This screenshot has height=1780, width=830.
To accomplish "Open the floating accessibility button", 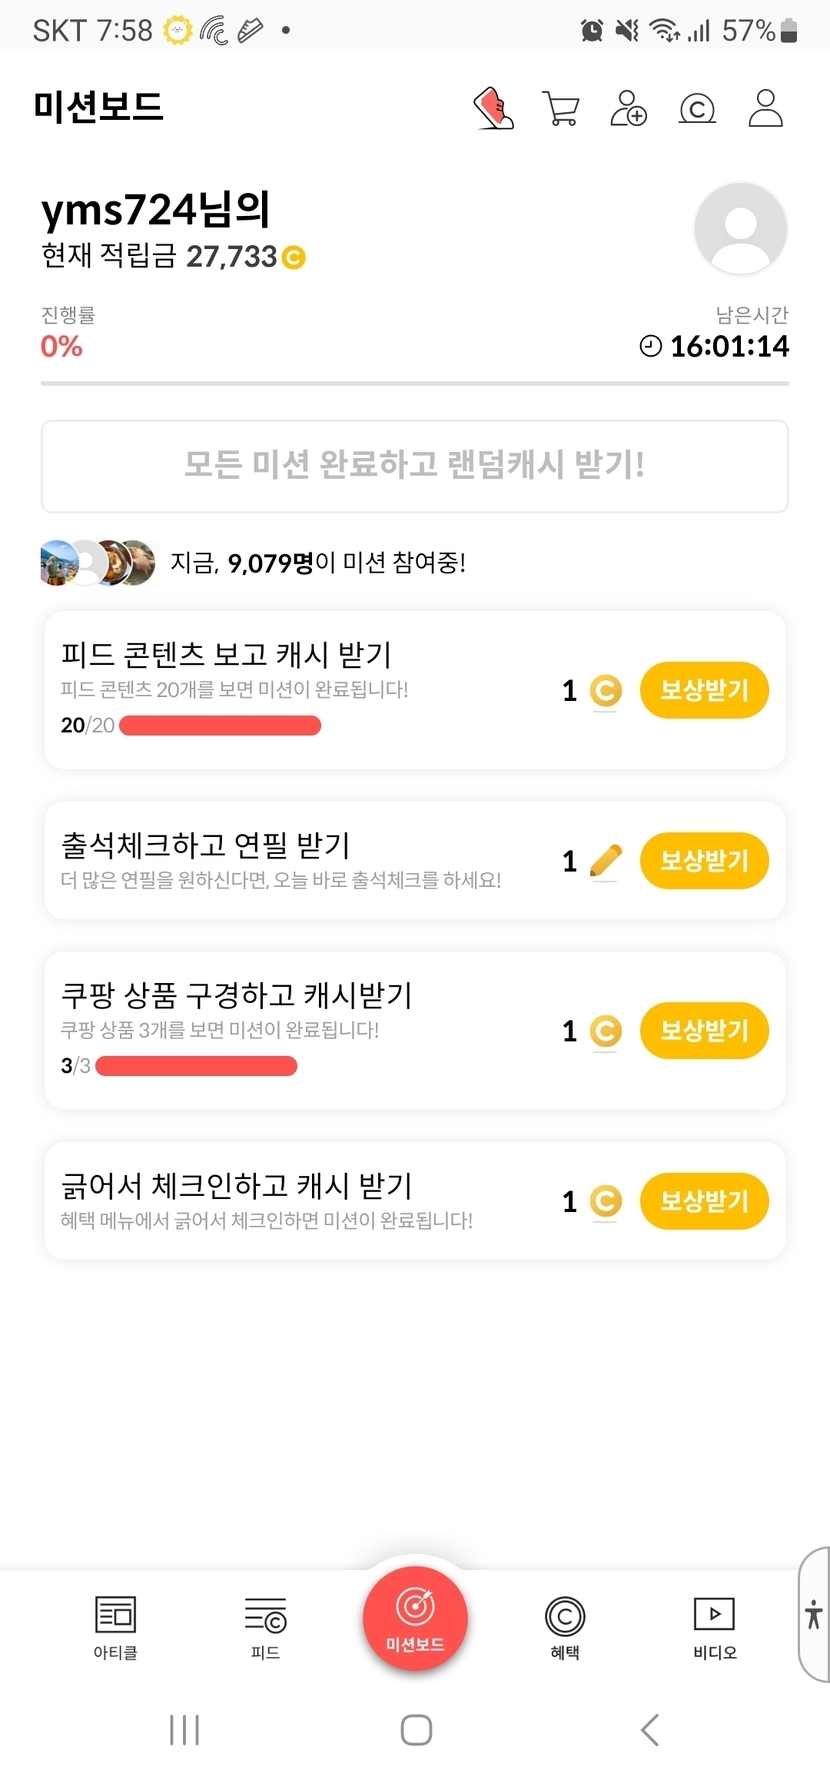I will point(814,1613).
